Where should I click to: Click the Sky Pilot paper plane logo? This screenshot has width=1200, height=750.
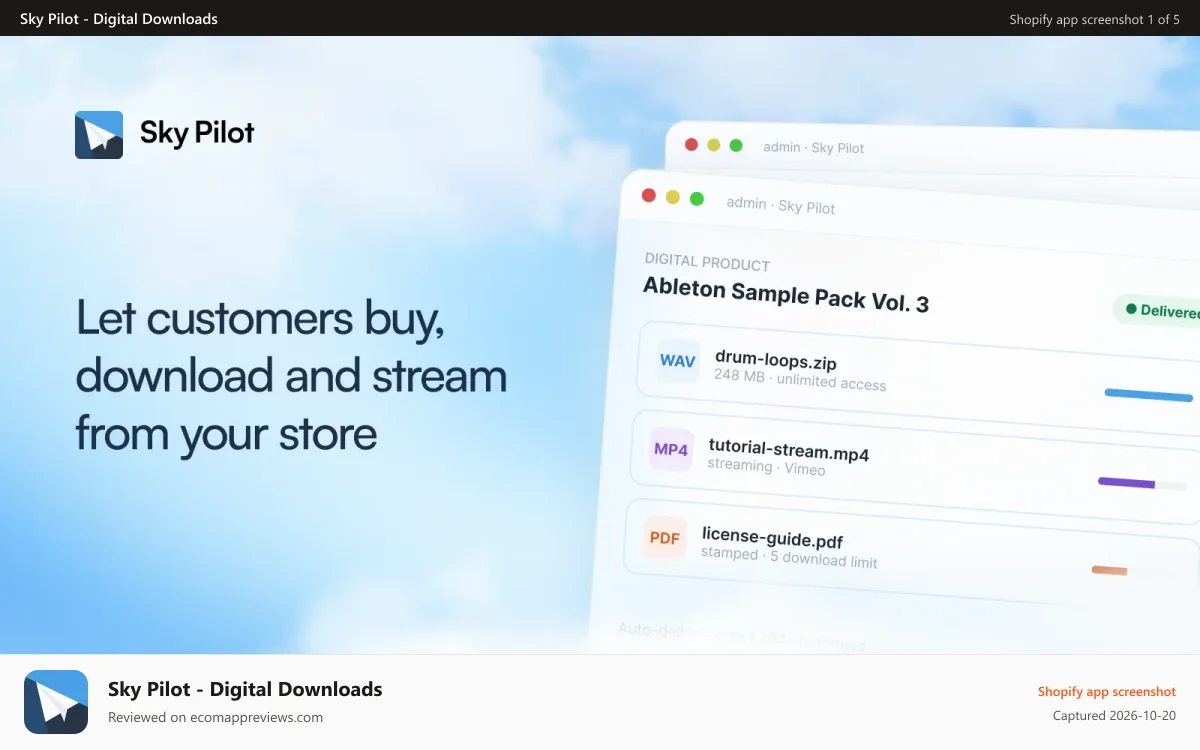(x=99, y=135)
